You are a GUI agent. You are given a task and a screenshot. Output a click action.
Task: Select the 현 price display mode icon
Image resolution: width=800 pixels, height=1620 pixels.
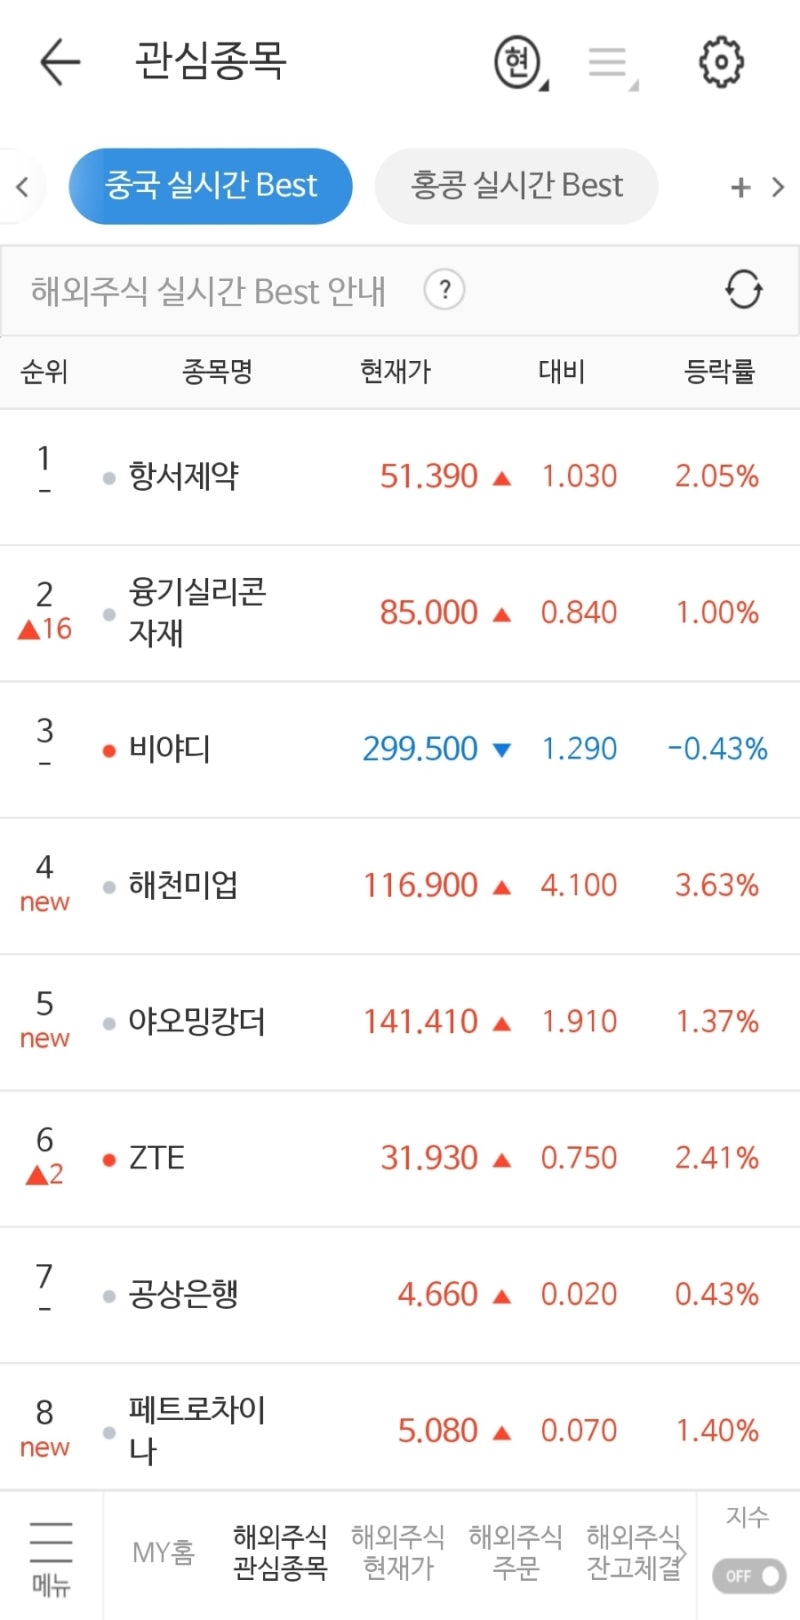click(516, 62)
